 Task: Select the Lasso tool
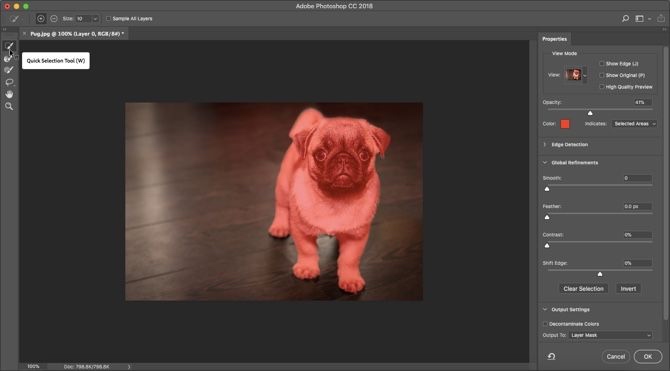(x=9, y=82)
